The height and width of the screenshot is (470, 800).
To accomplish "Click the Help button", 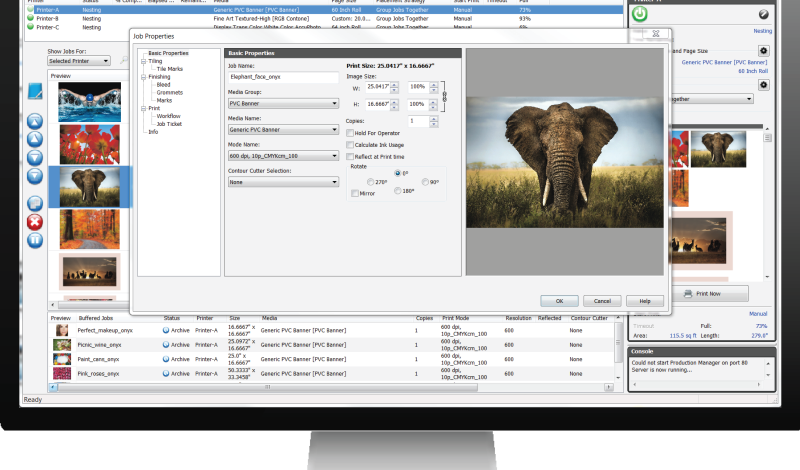I will (x=645, y=301).
